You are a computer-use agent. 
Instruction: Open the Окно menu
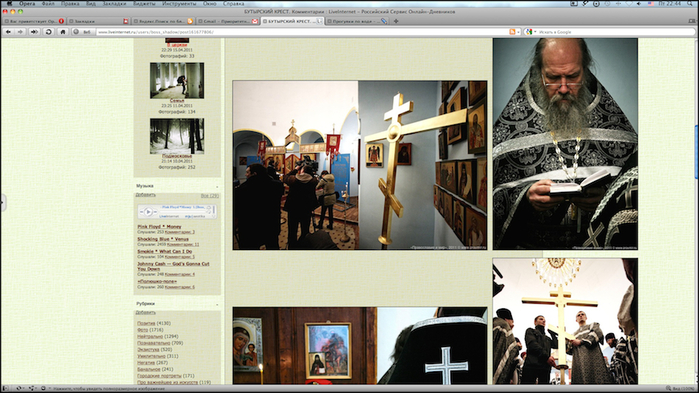[210, 4]
